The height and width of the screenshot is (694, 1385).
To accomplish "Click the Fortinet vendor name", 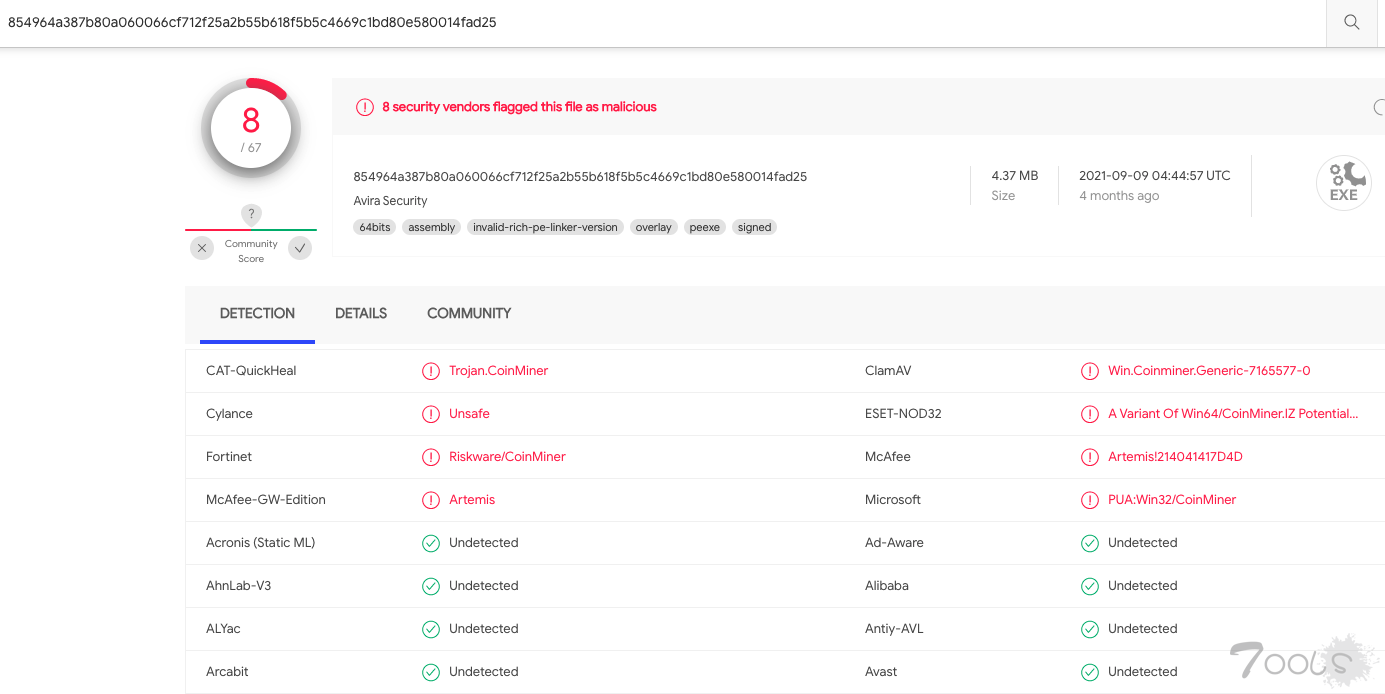I will 229,456.
